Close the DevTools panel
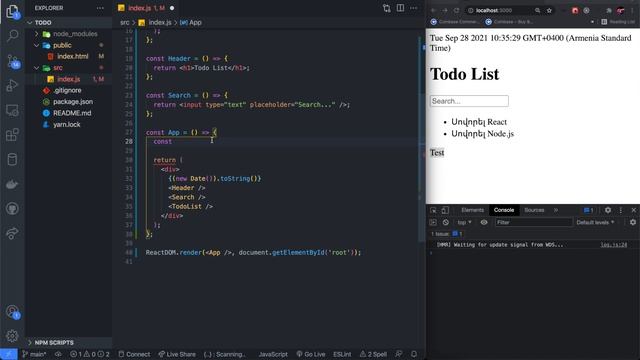Screen dimensions: 640x360 click(633, 210)
